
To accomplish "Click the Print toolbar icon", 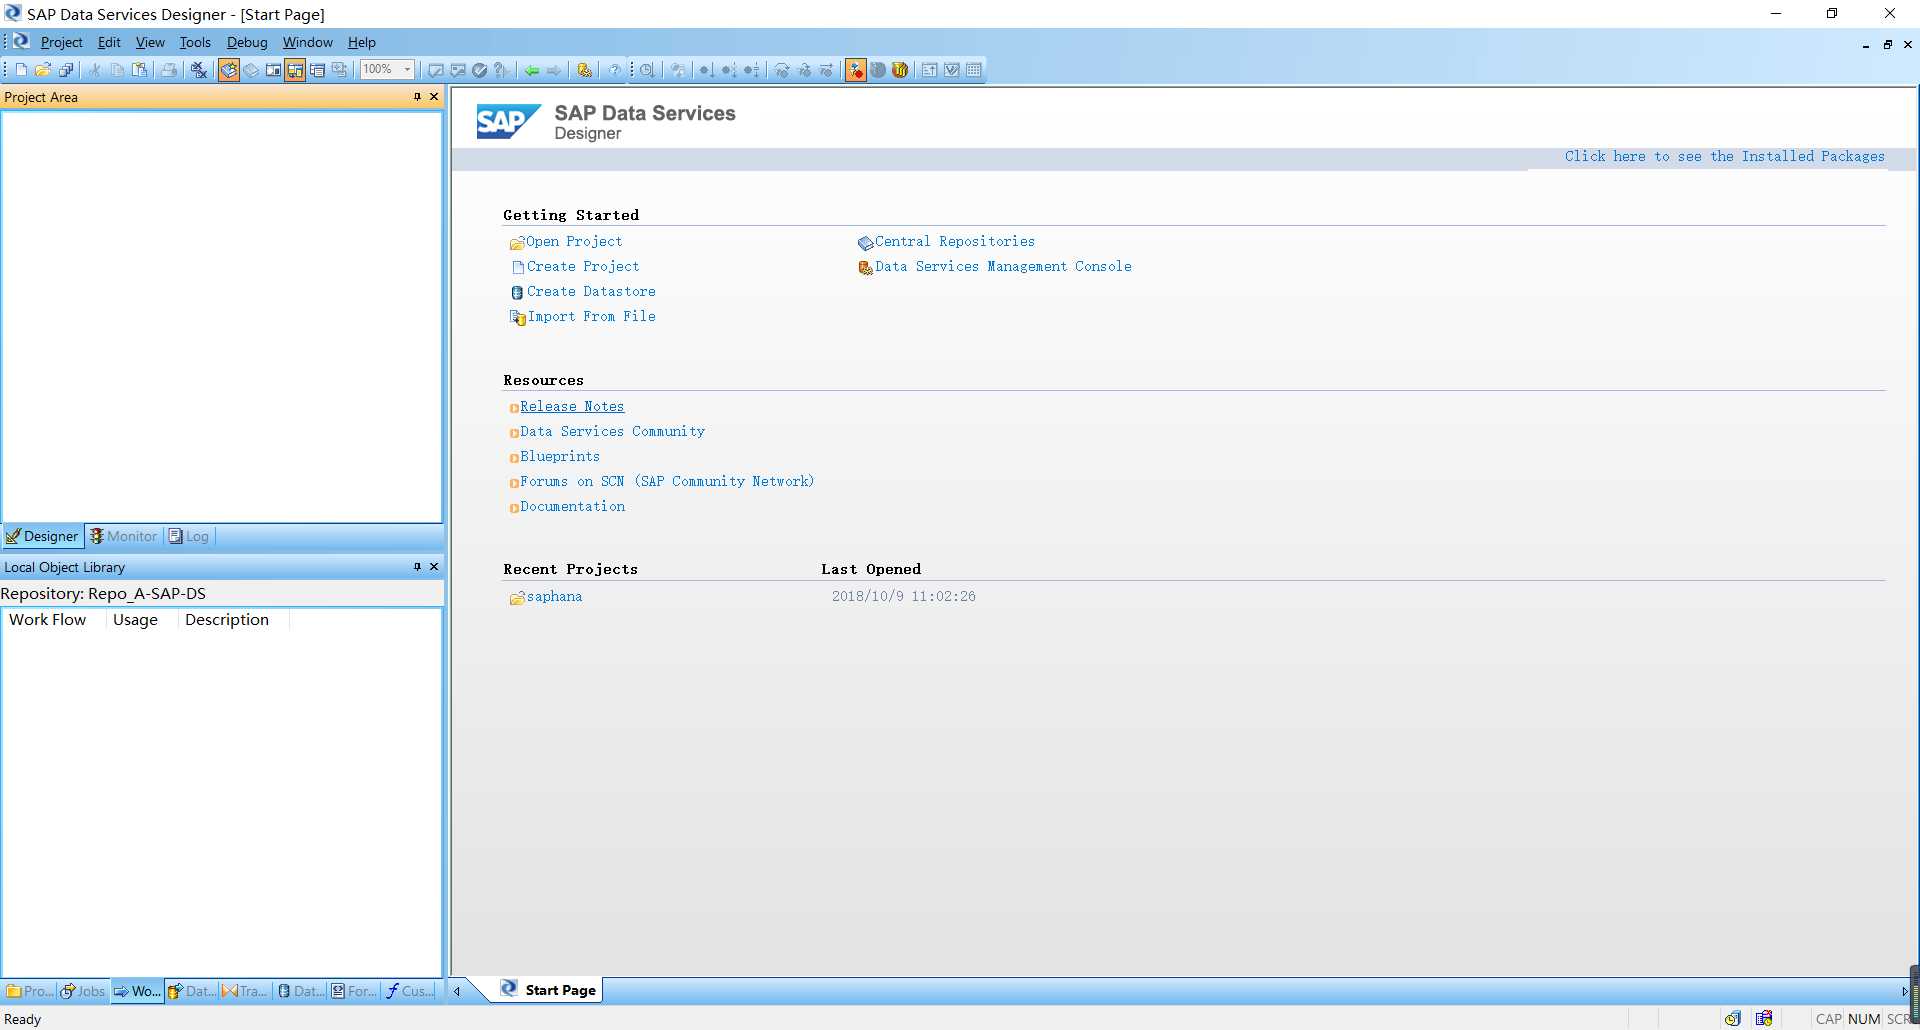I will [169, 70].
